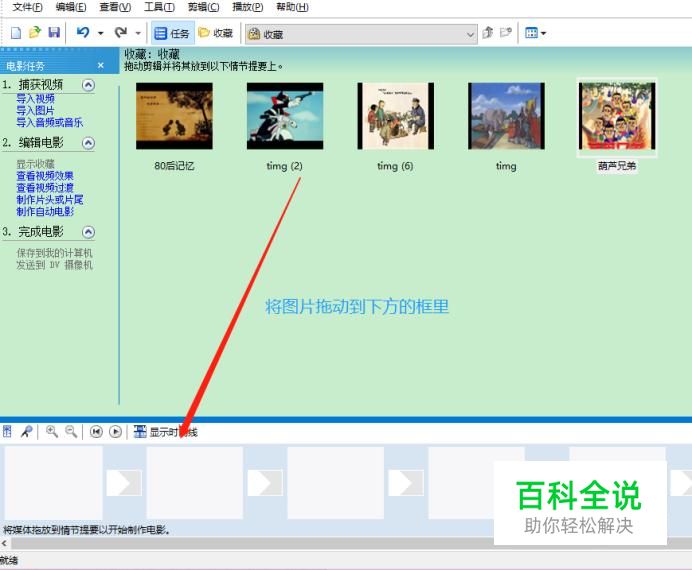Click the 保存到我的计算机 text

[55, 253]
